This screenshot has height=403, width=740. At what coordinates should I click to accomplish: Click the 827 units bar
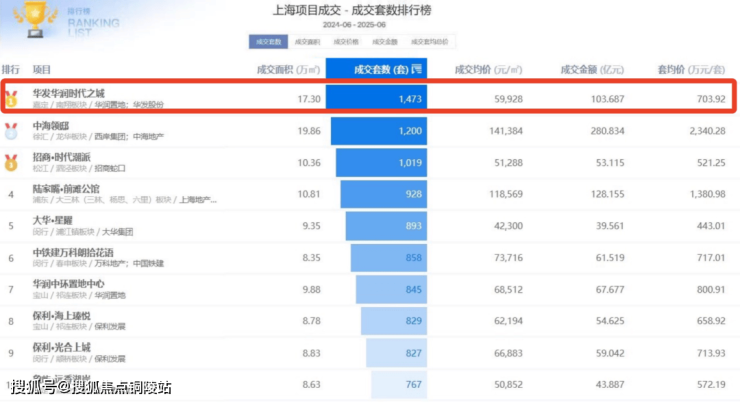pos(396,353)
